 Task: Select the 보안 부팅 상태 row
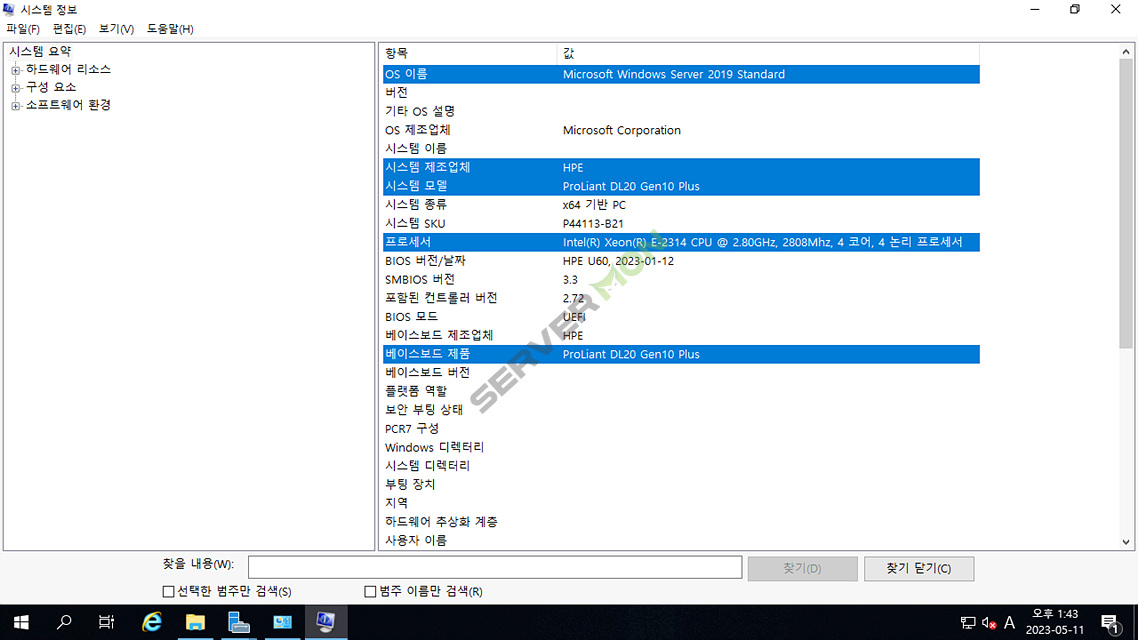pos(681,410)
